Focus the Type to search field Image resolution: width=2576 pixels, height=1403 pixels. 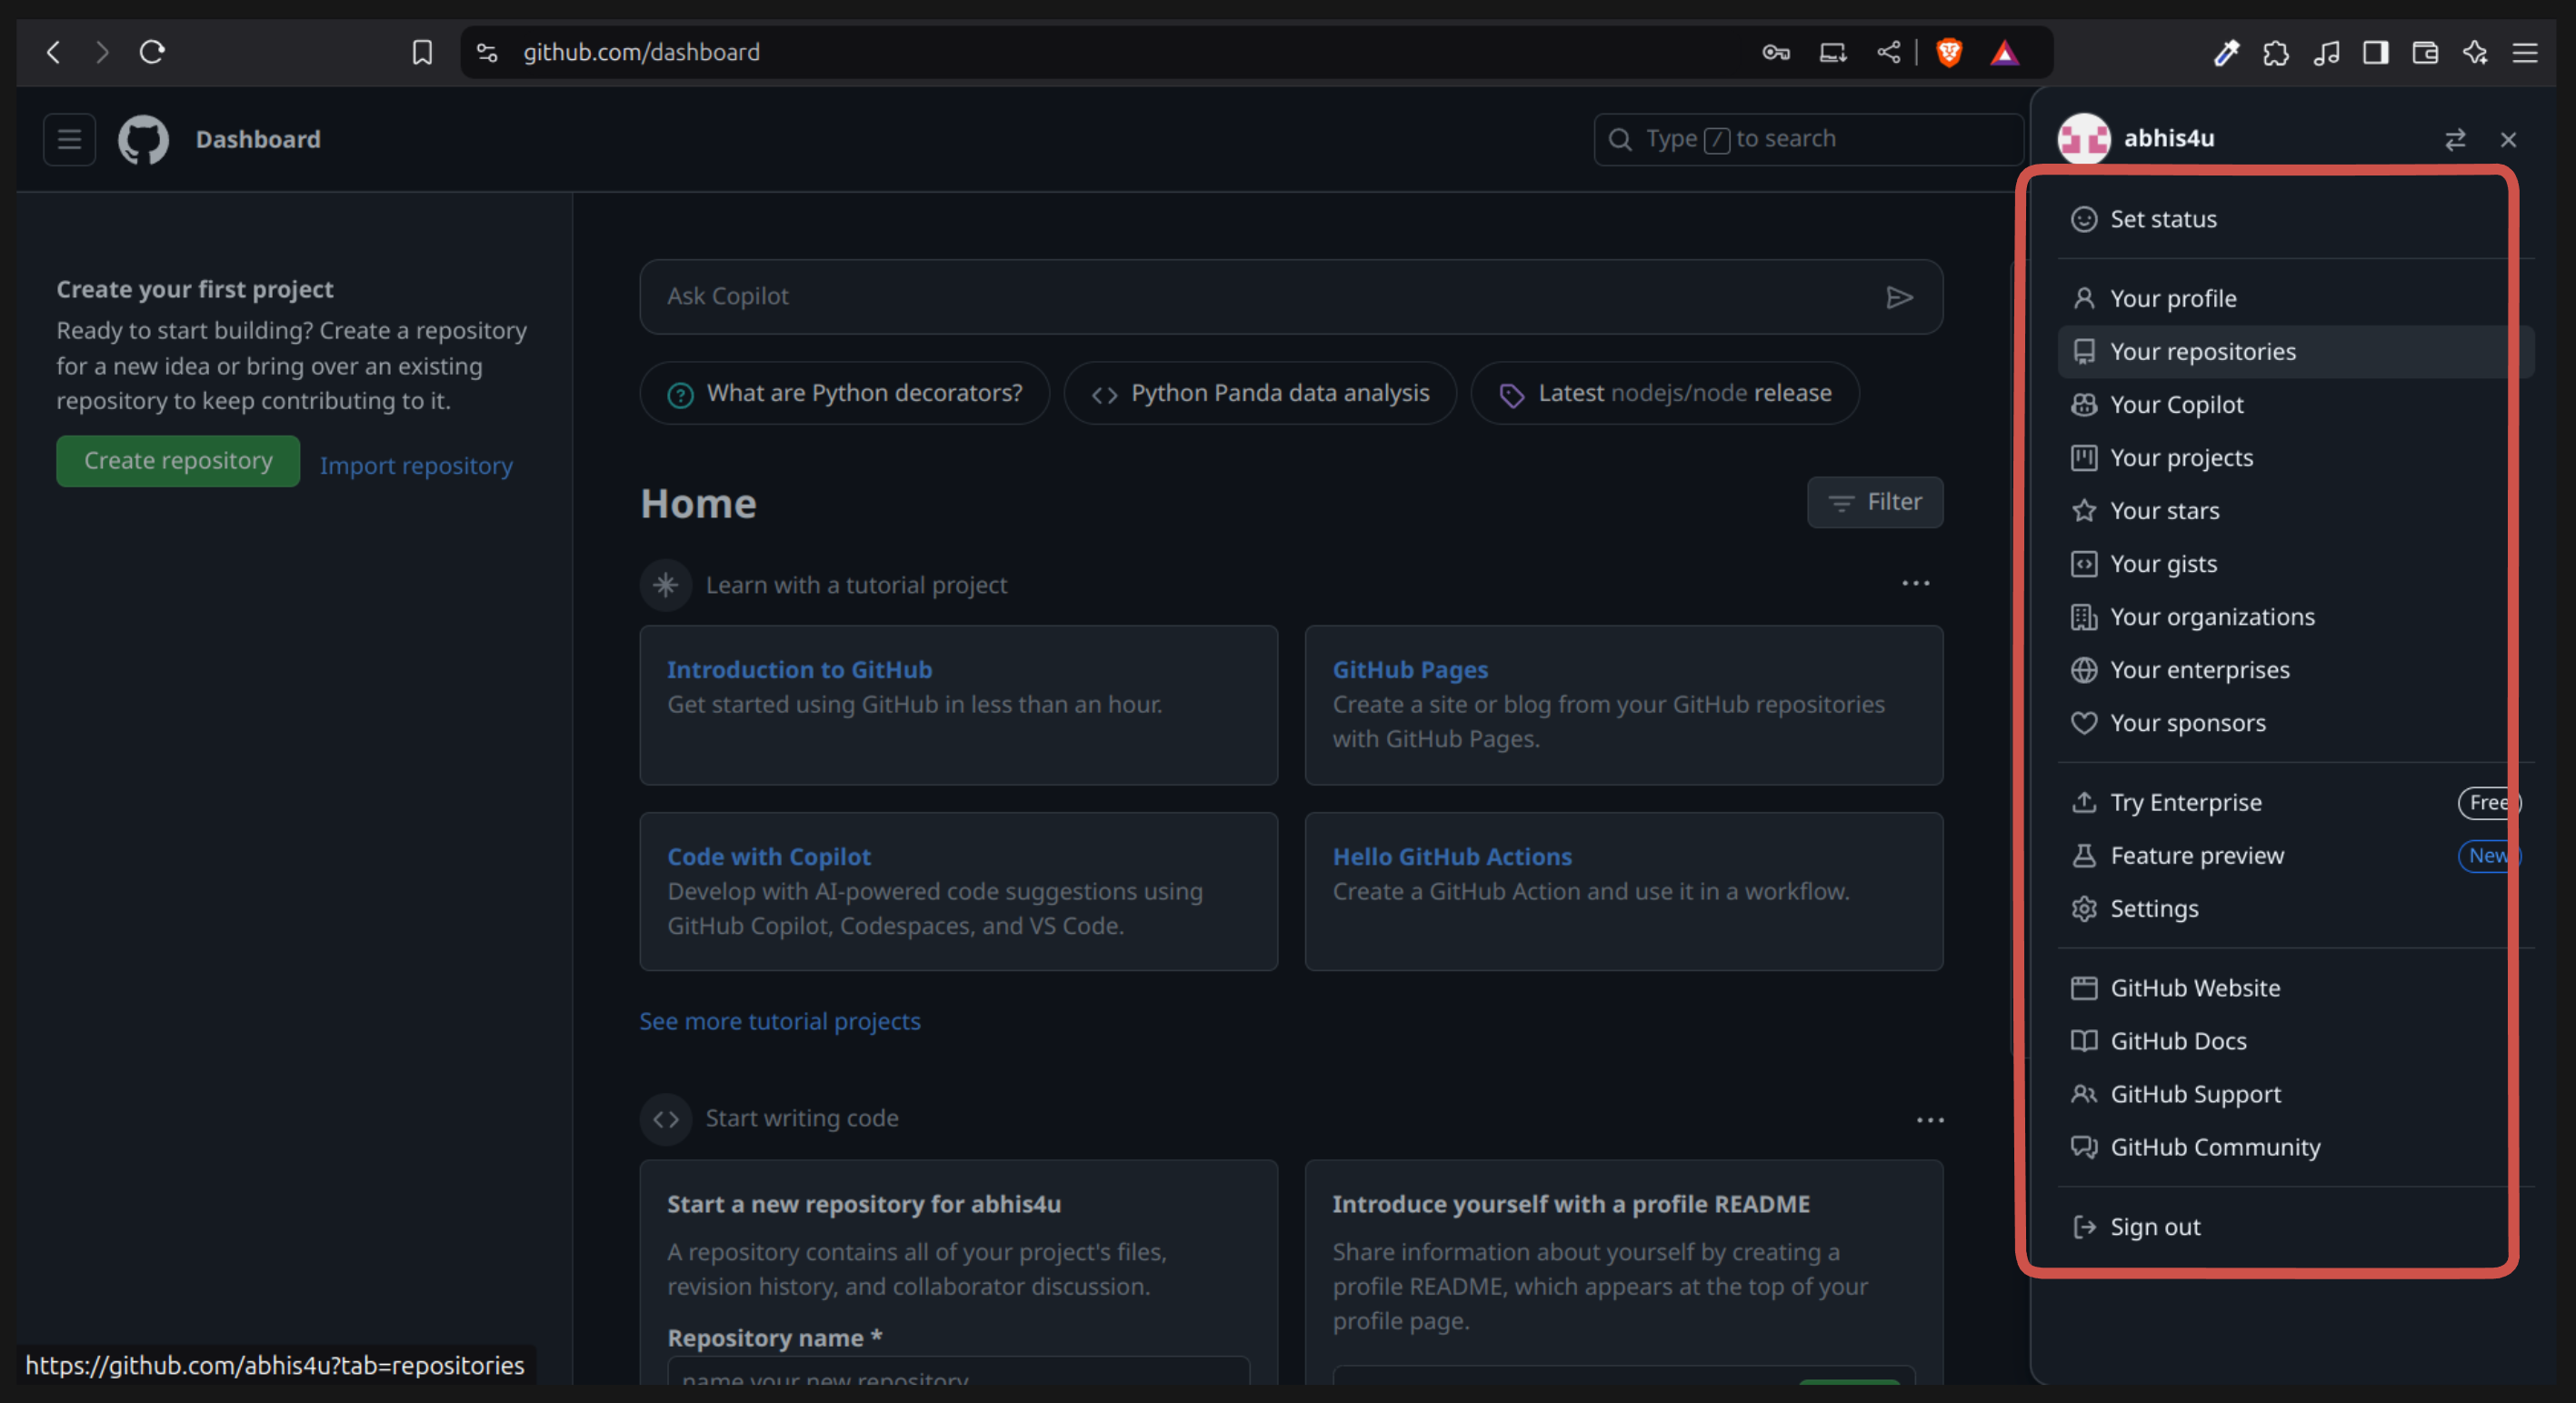[1806, 139]
